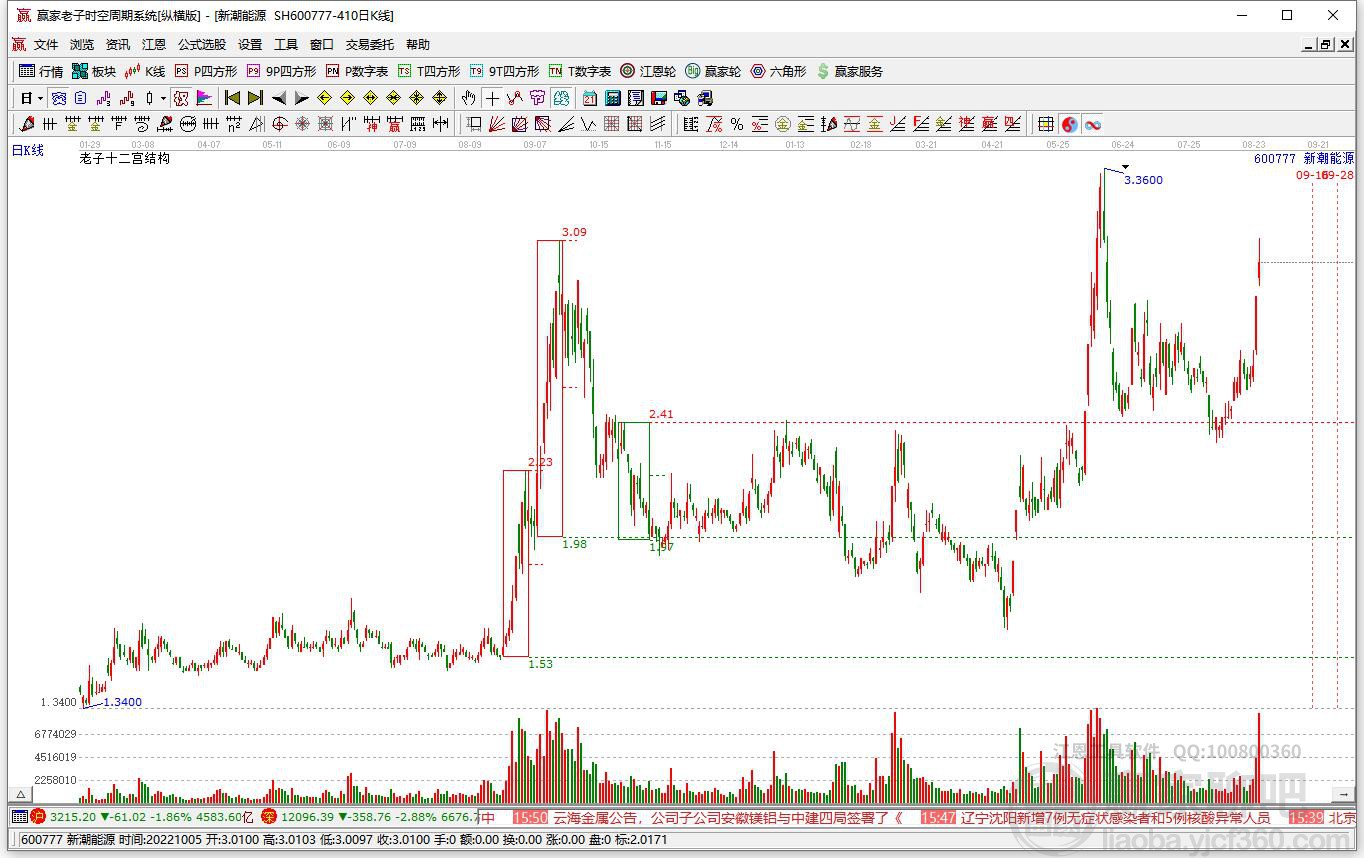Click the 1.3400 low price marker
Screen dimensions: 1364x858
point(122,702)
